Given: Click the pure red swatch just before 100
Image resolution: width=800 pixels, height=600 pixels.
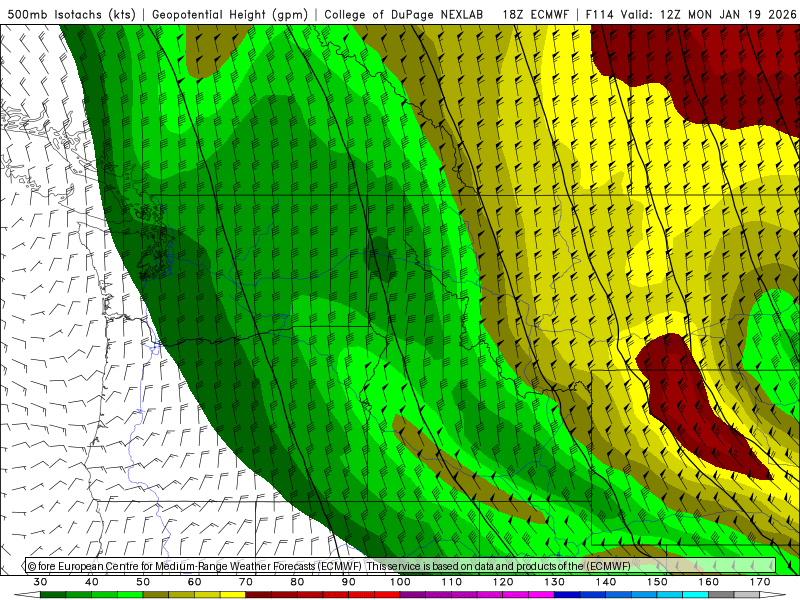Looking at the screenshot, I should [387, 595].
